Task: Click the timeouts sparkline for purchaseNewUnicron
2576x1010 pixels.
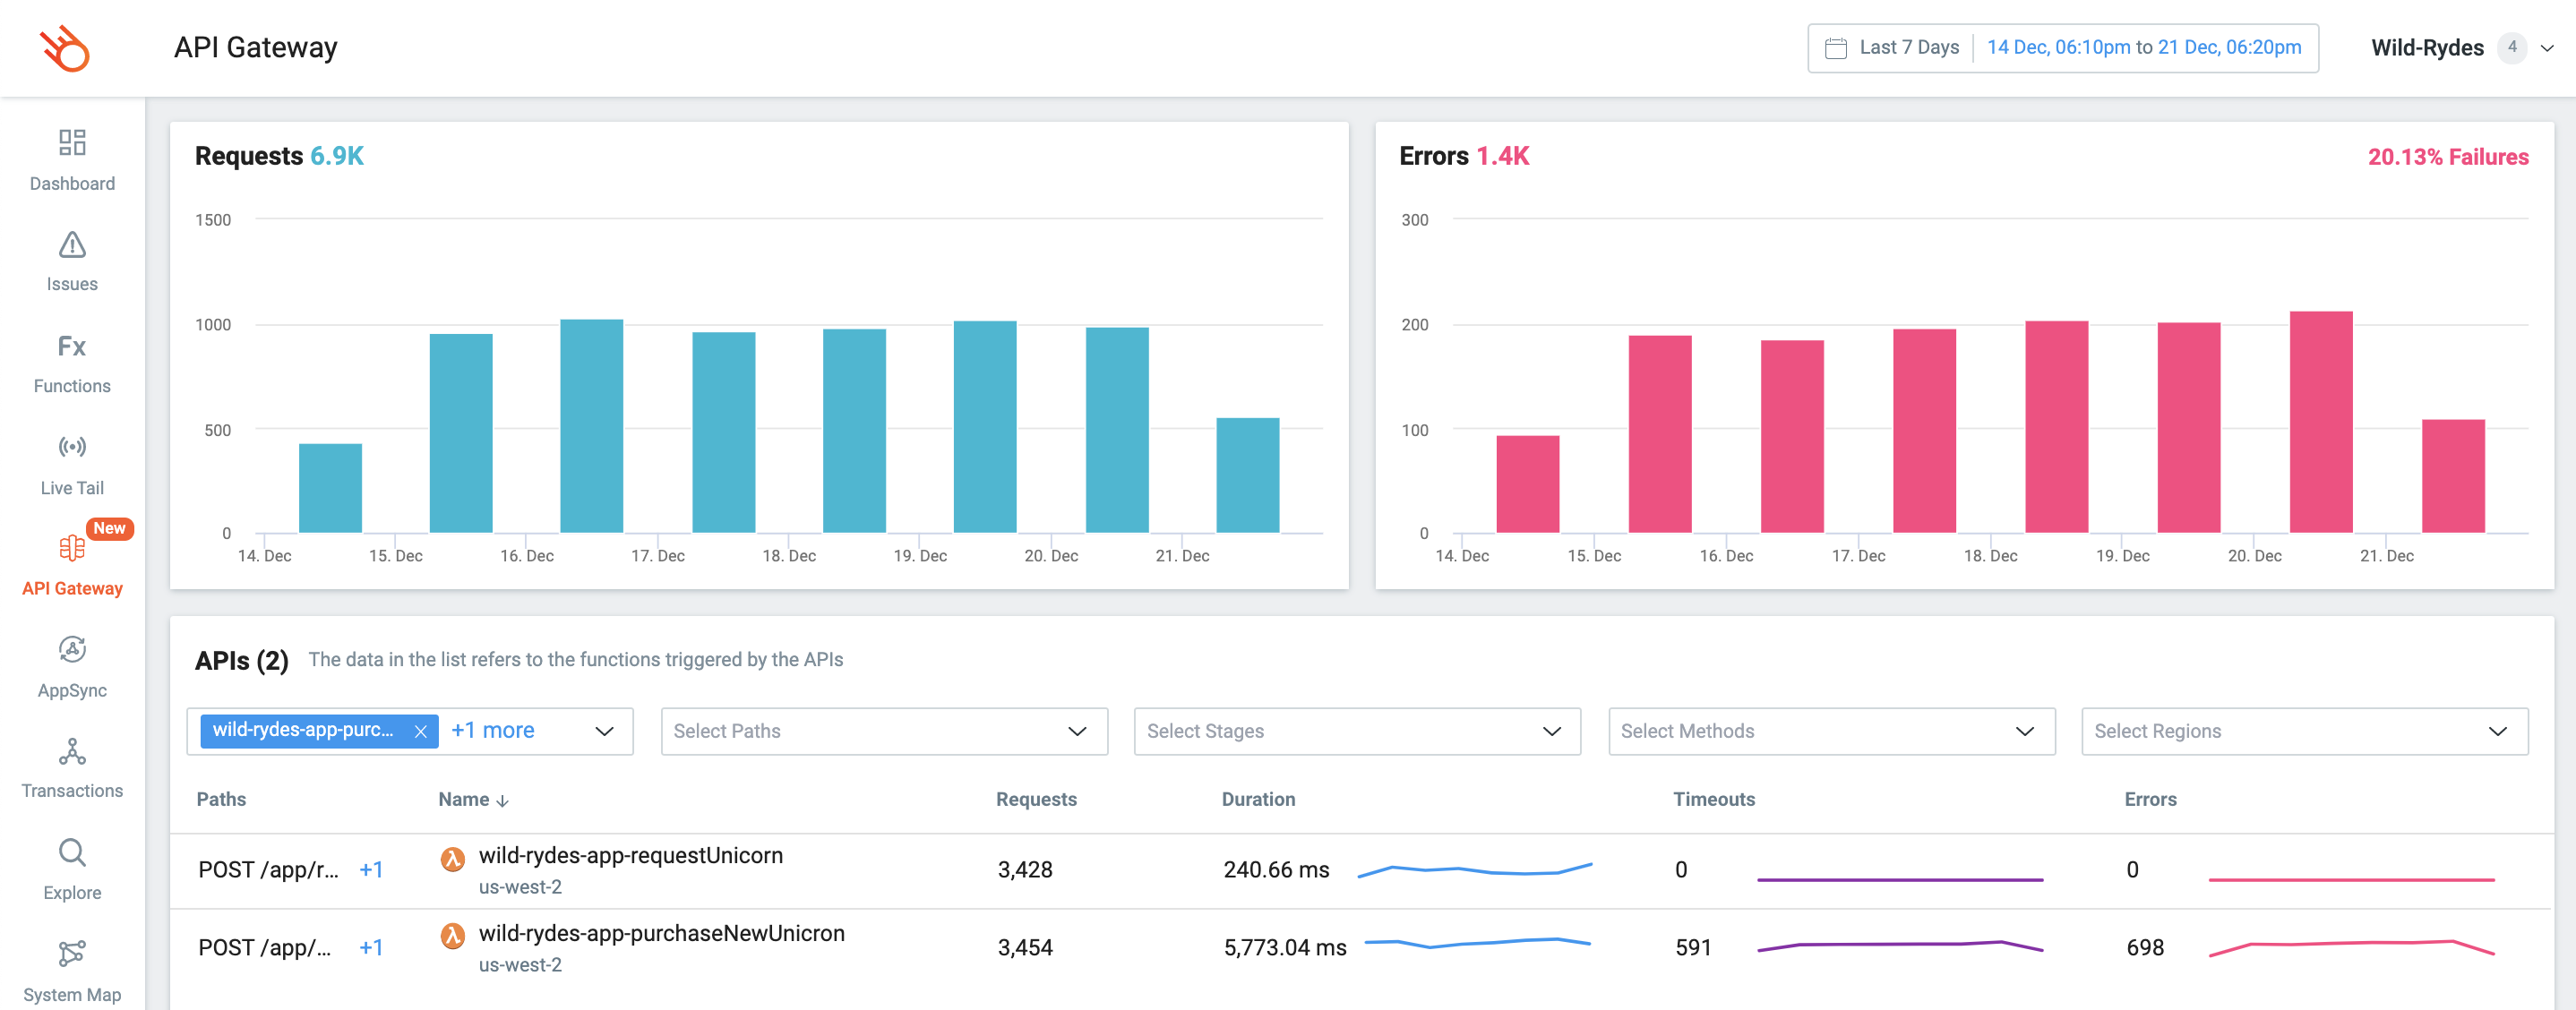Action: 1900,946
